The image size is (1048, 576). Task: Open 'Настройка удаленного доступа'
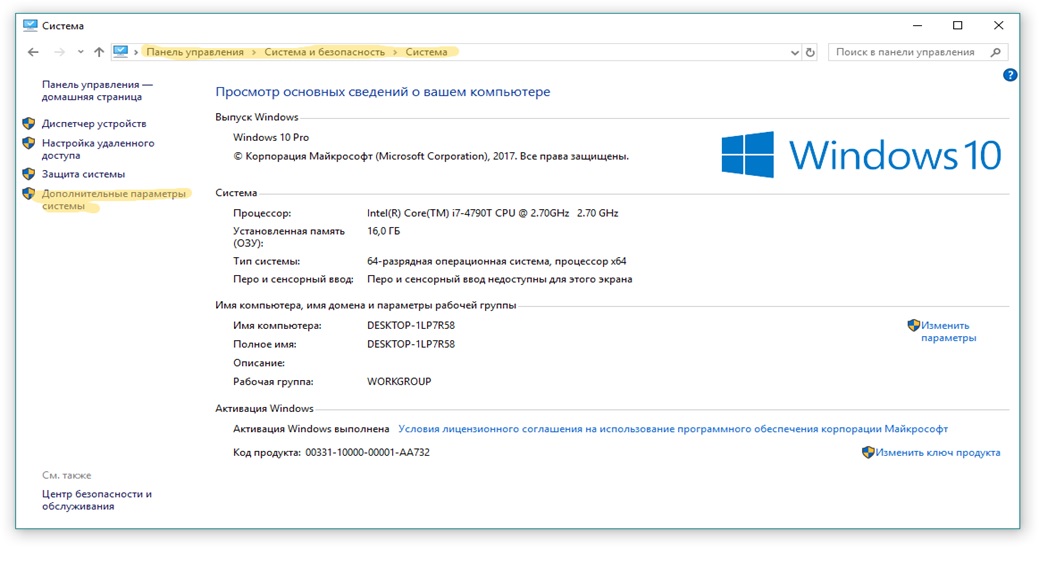(x=98, y=149)
